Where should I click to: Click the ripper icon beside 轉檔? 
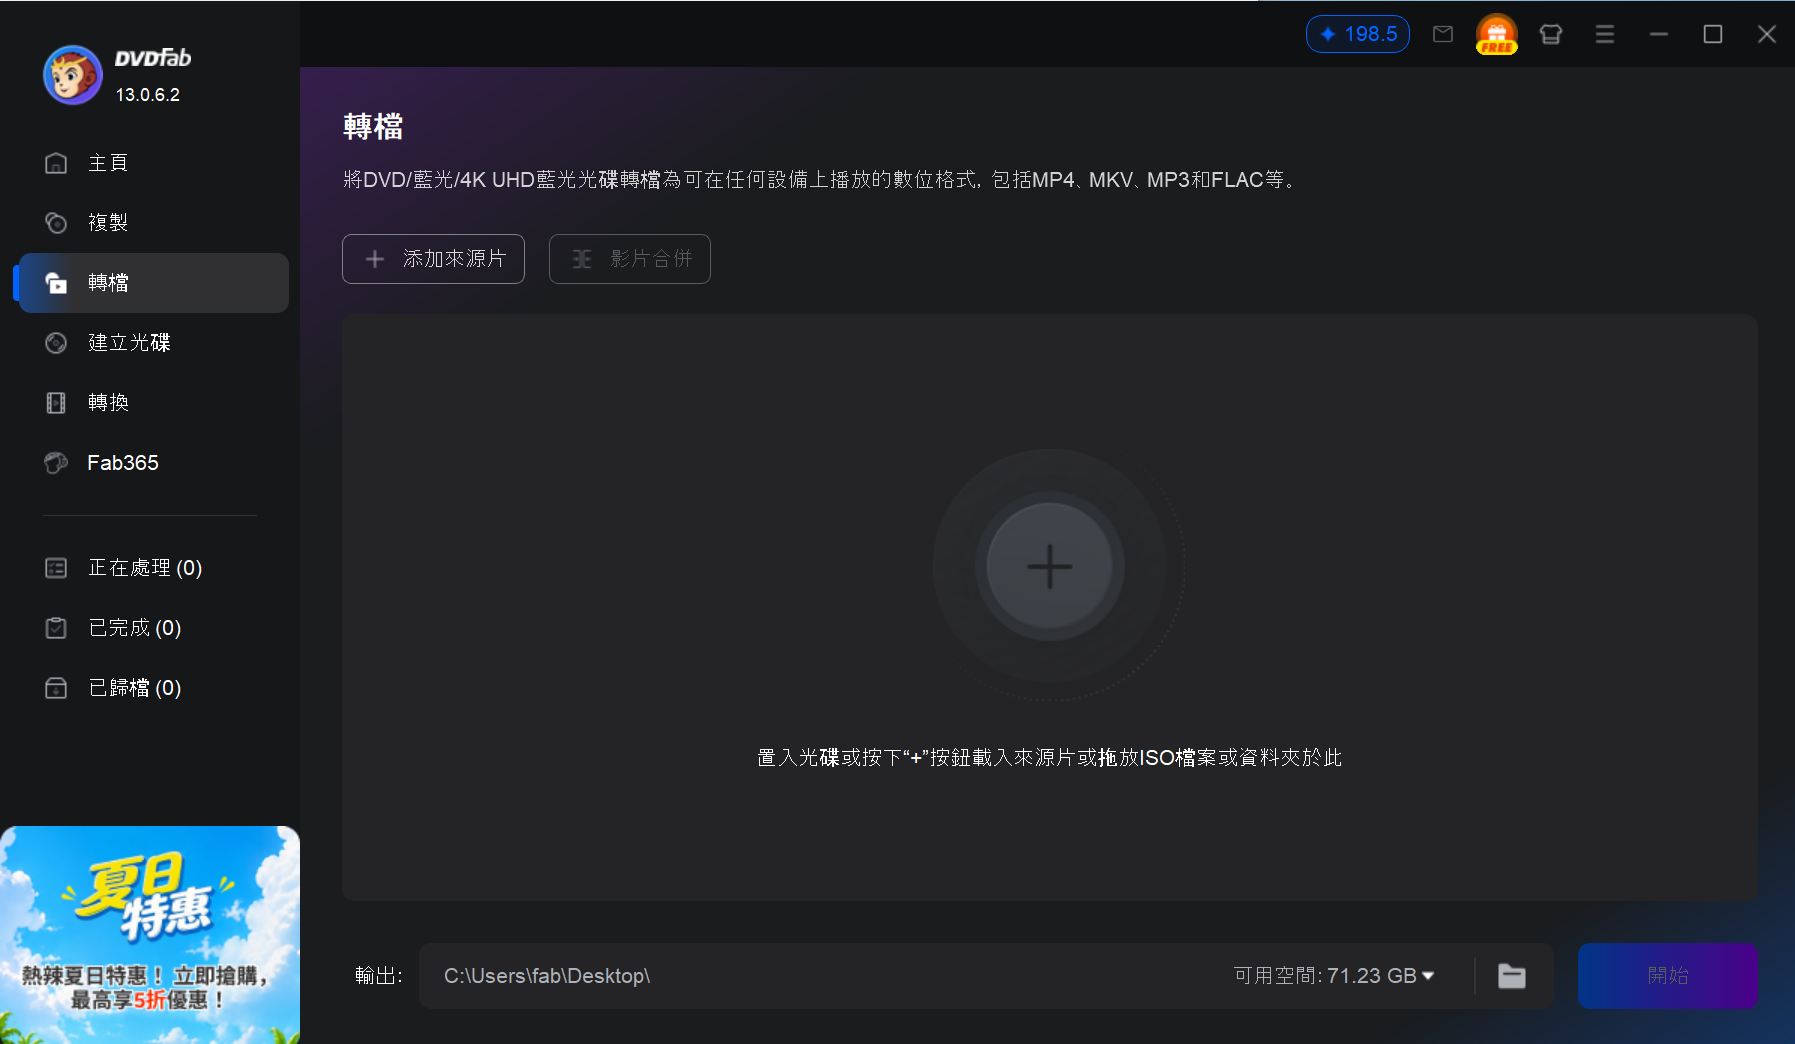56,283
